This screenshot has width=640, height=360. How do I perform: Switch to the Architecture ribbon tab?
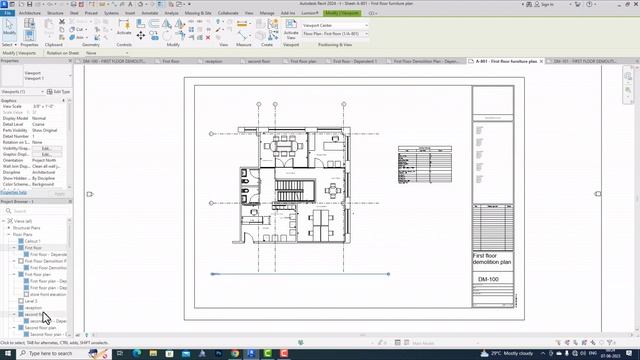click(30, 13)
